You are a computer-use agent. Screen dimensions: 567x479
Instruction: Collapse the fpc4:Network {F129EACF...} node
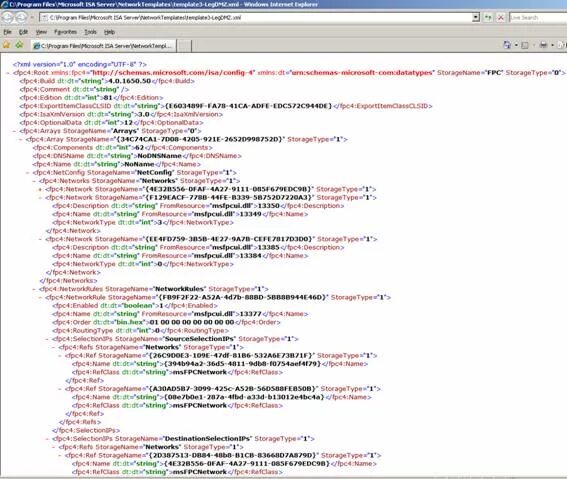40,198
